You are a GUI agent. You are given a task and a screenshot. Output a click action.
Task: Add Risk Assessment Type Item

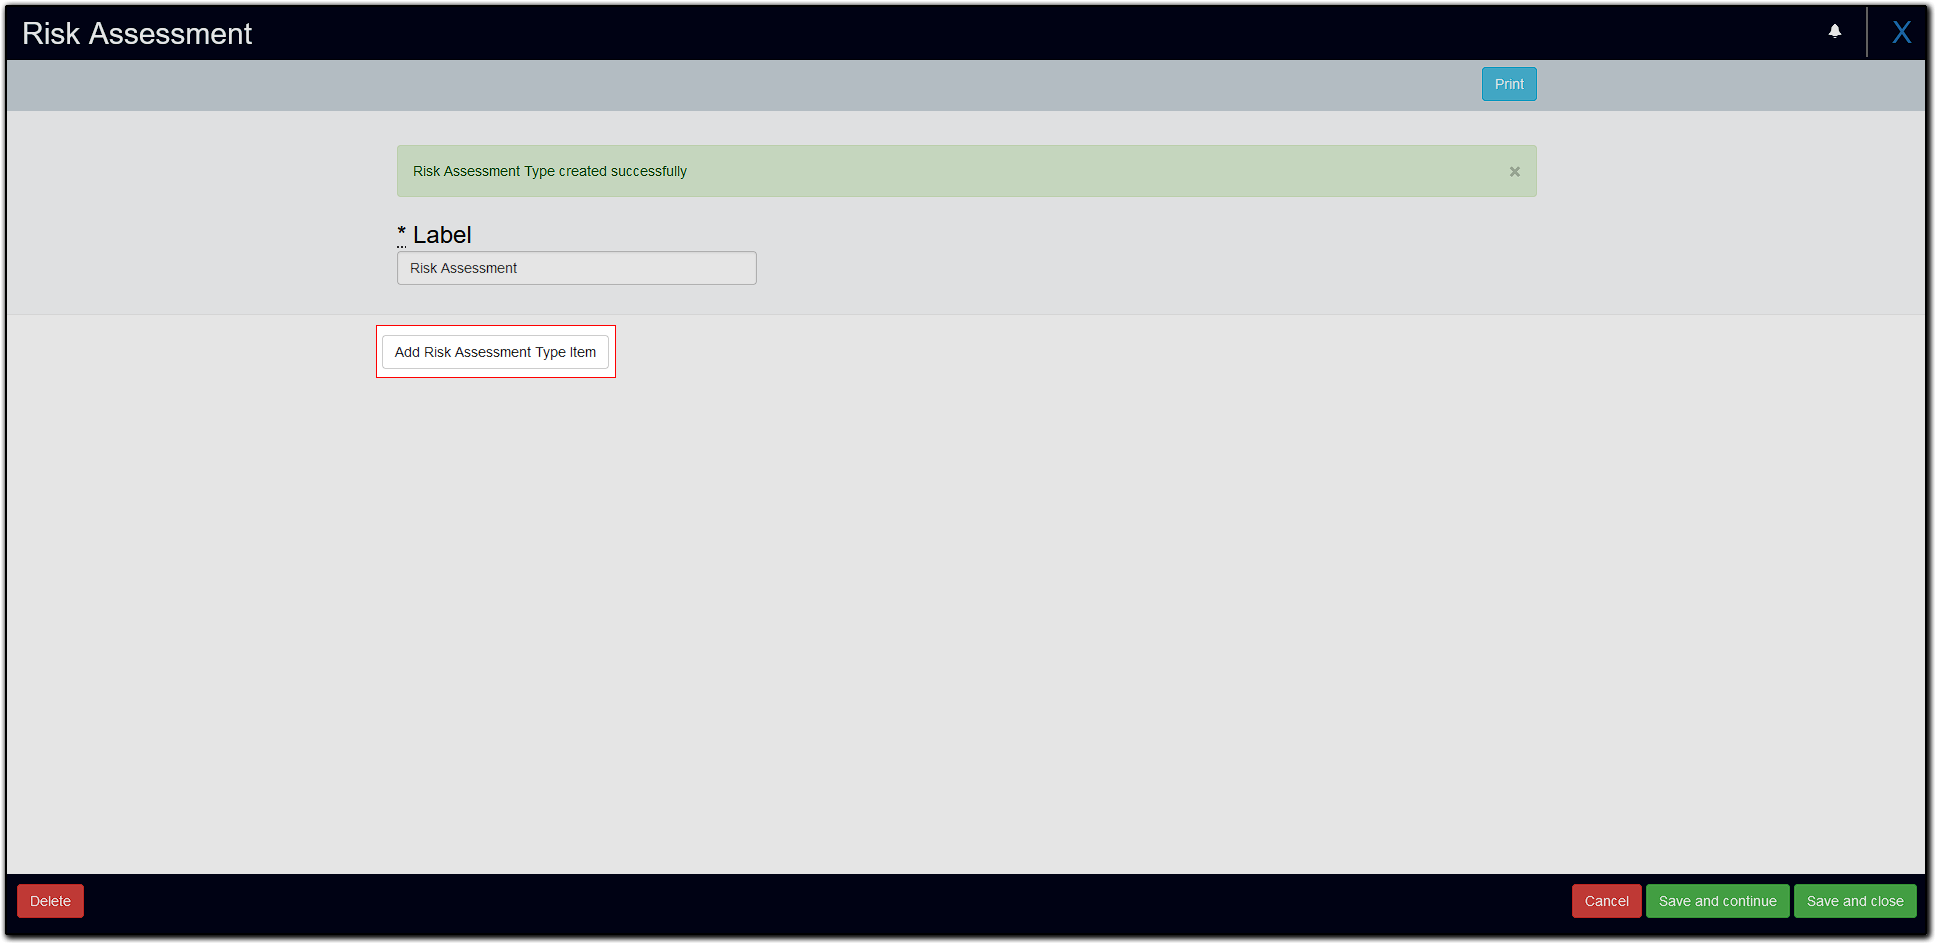pos(495,352)
